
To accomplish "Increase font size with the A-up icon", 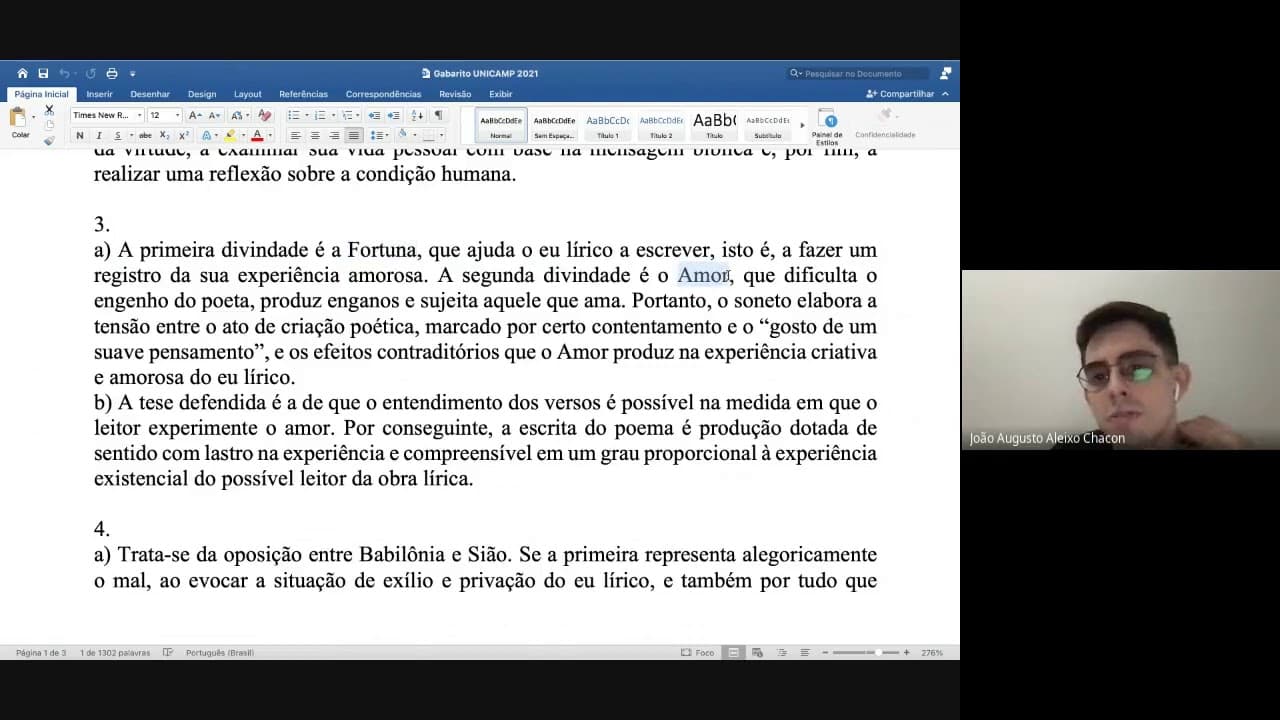I will pos(195,115).
